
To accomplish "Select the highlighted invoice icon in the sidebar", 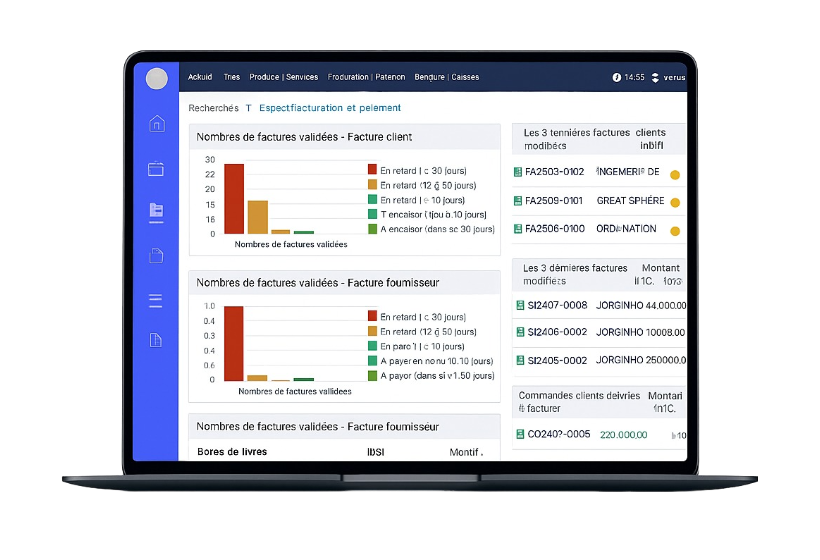I will pyautogui.click(x=156, y=211).
